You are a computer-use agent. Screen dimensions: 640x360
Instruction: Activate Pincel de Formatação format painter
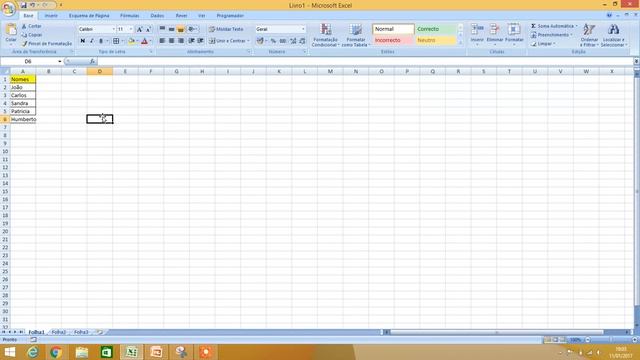click(47, 43)
